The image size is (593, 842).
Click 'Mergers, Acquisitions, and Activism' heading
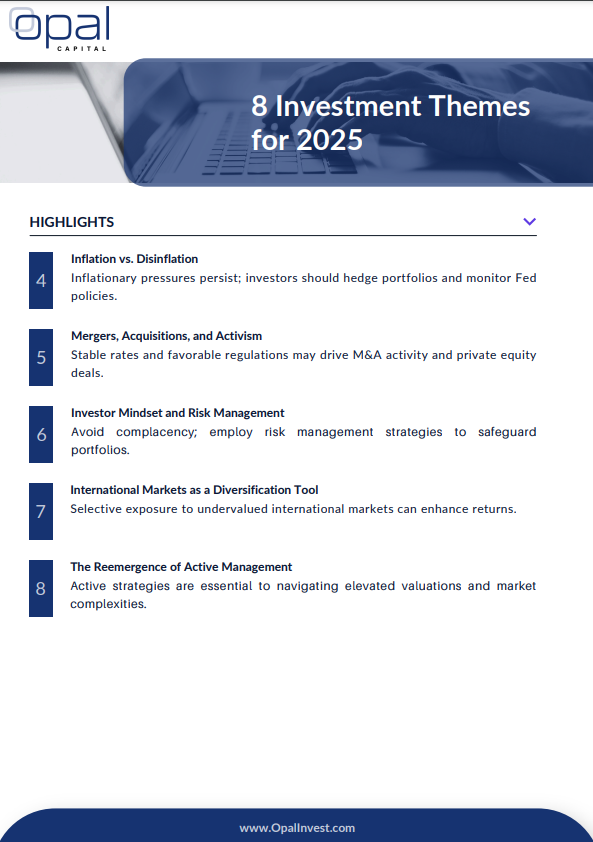pos(167,336)
